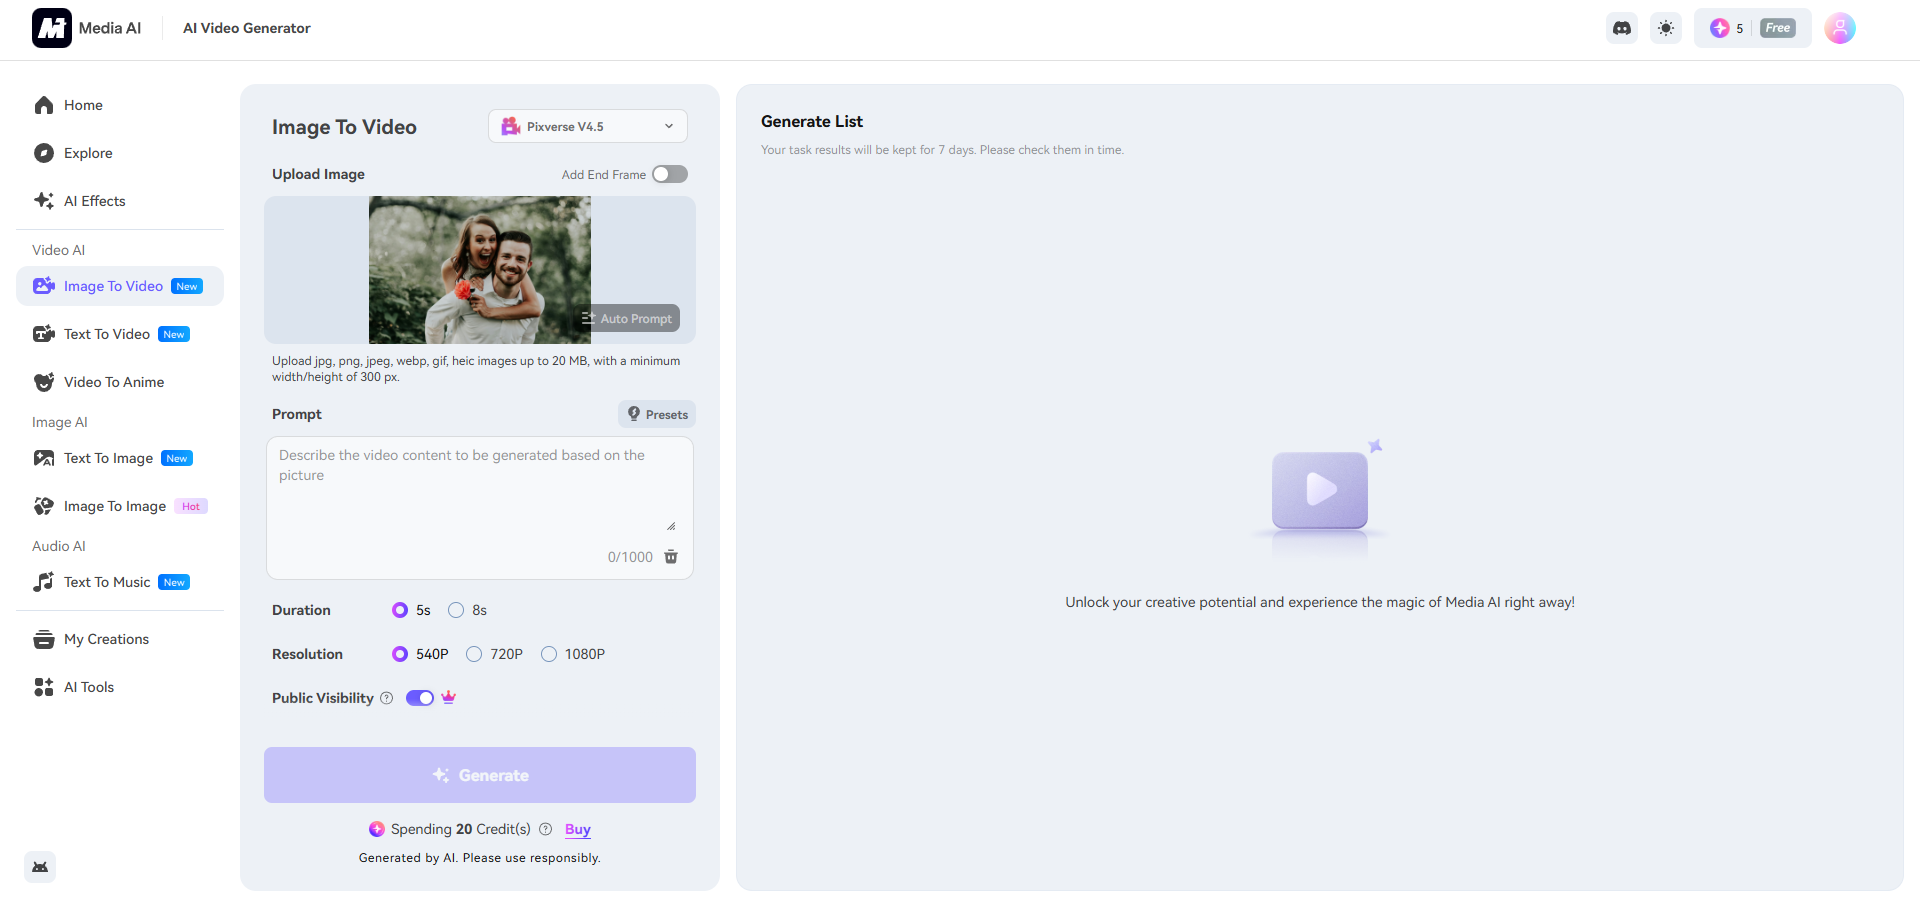Open My Creations
1920x909 pixels.
(120, 639)
